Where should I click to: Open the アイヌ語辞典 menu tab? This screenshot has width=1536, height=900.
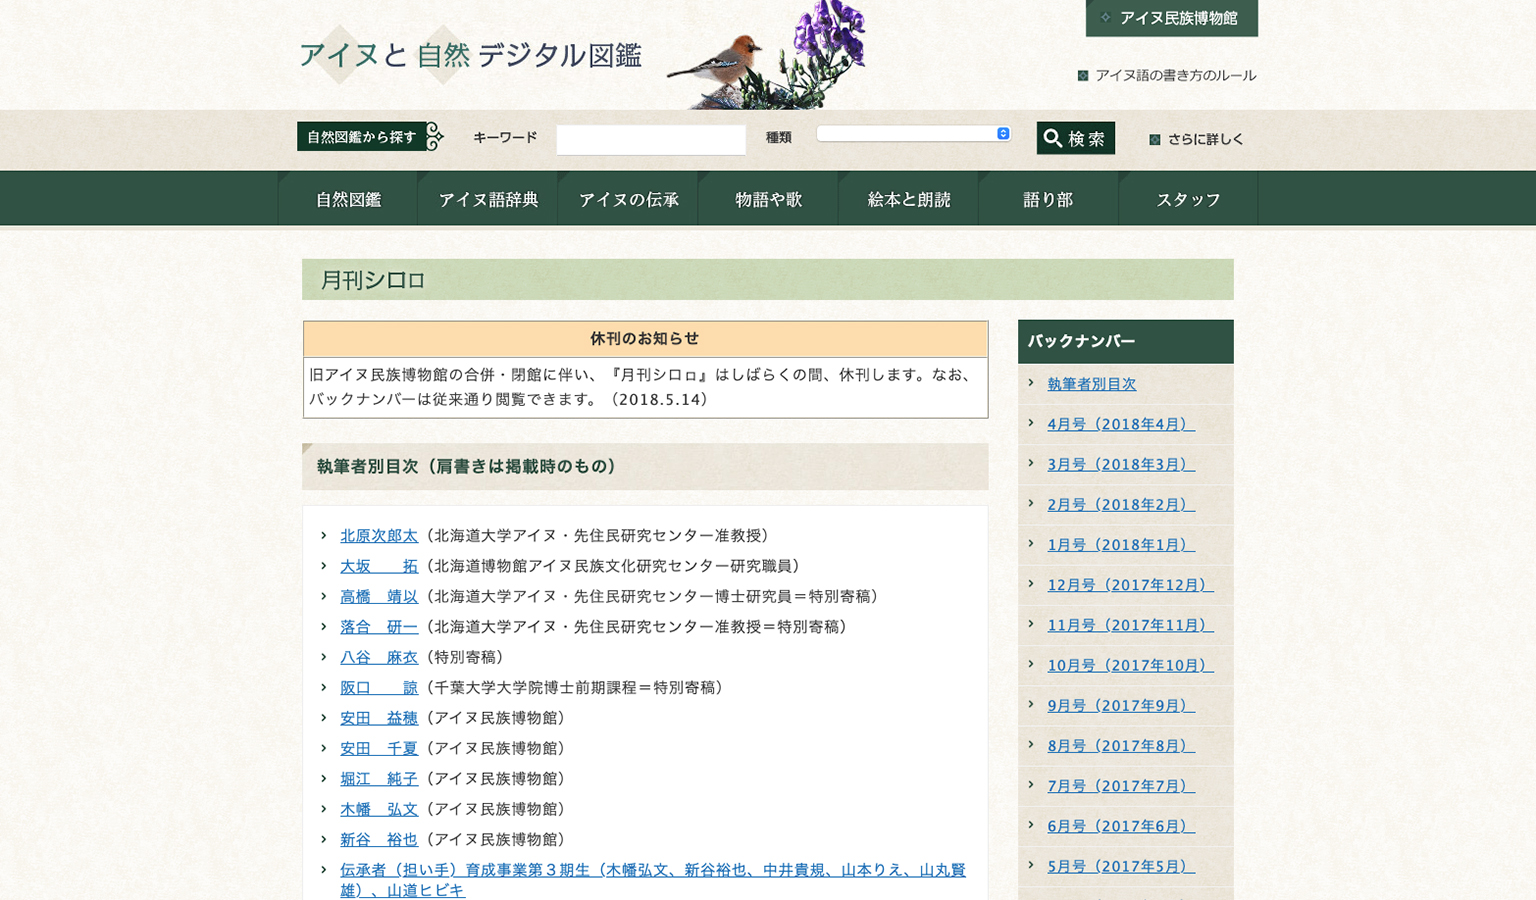pos(488,198)
